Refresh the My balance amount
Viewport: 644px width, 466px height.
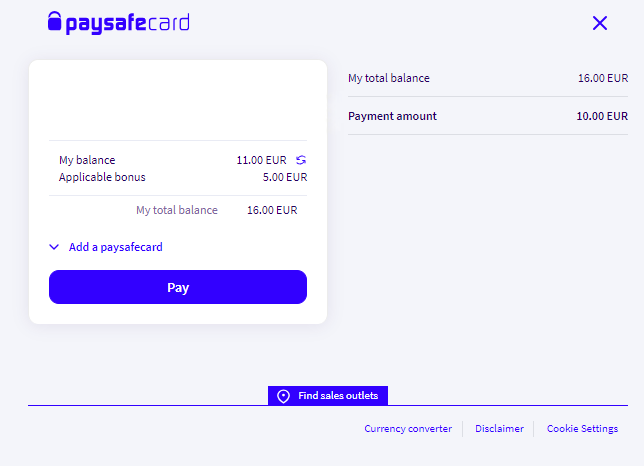pos(301,160)
